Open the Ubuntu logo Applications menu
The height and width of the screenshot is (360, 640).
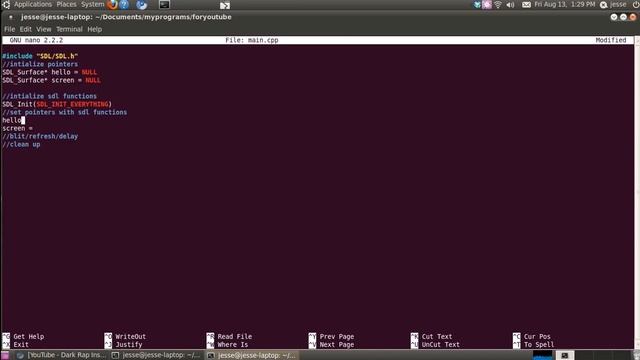pos(6,4)
